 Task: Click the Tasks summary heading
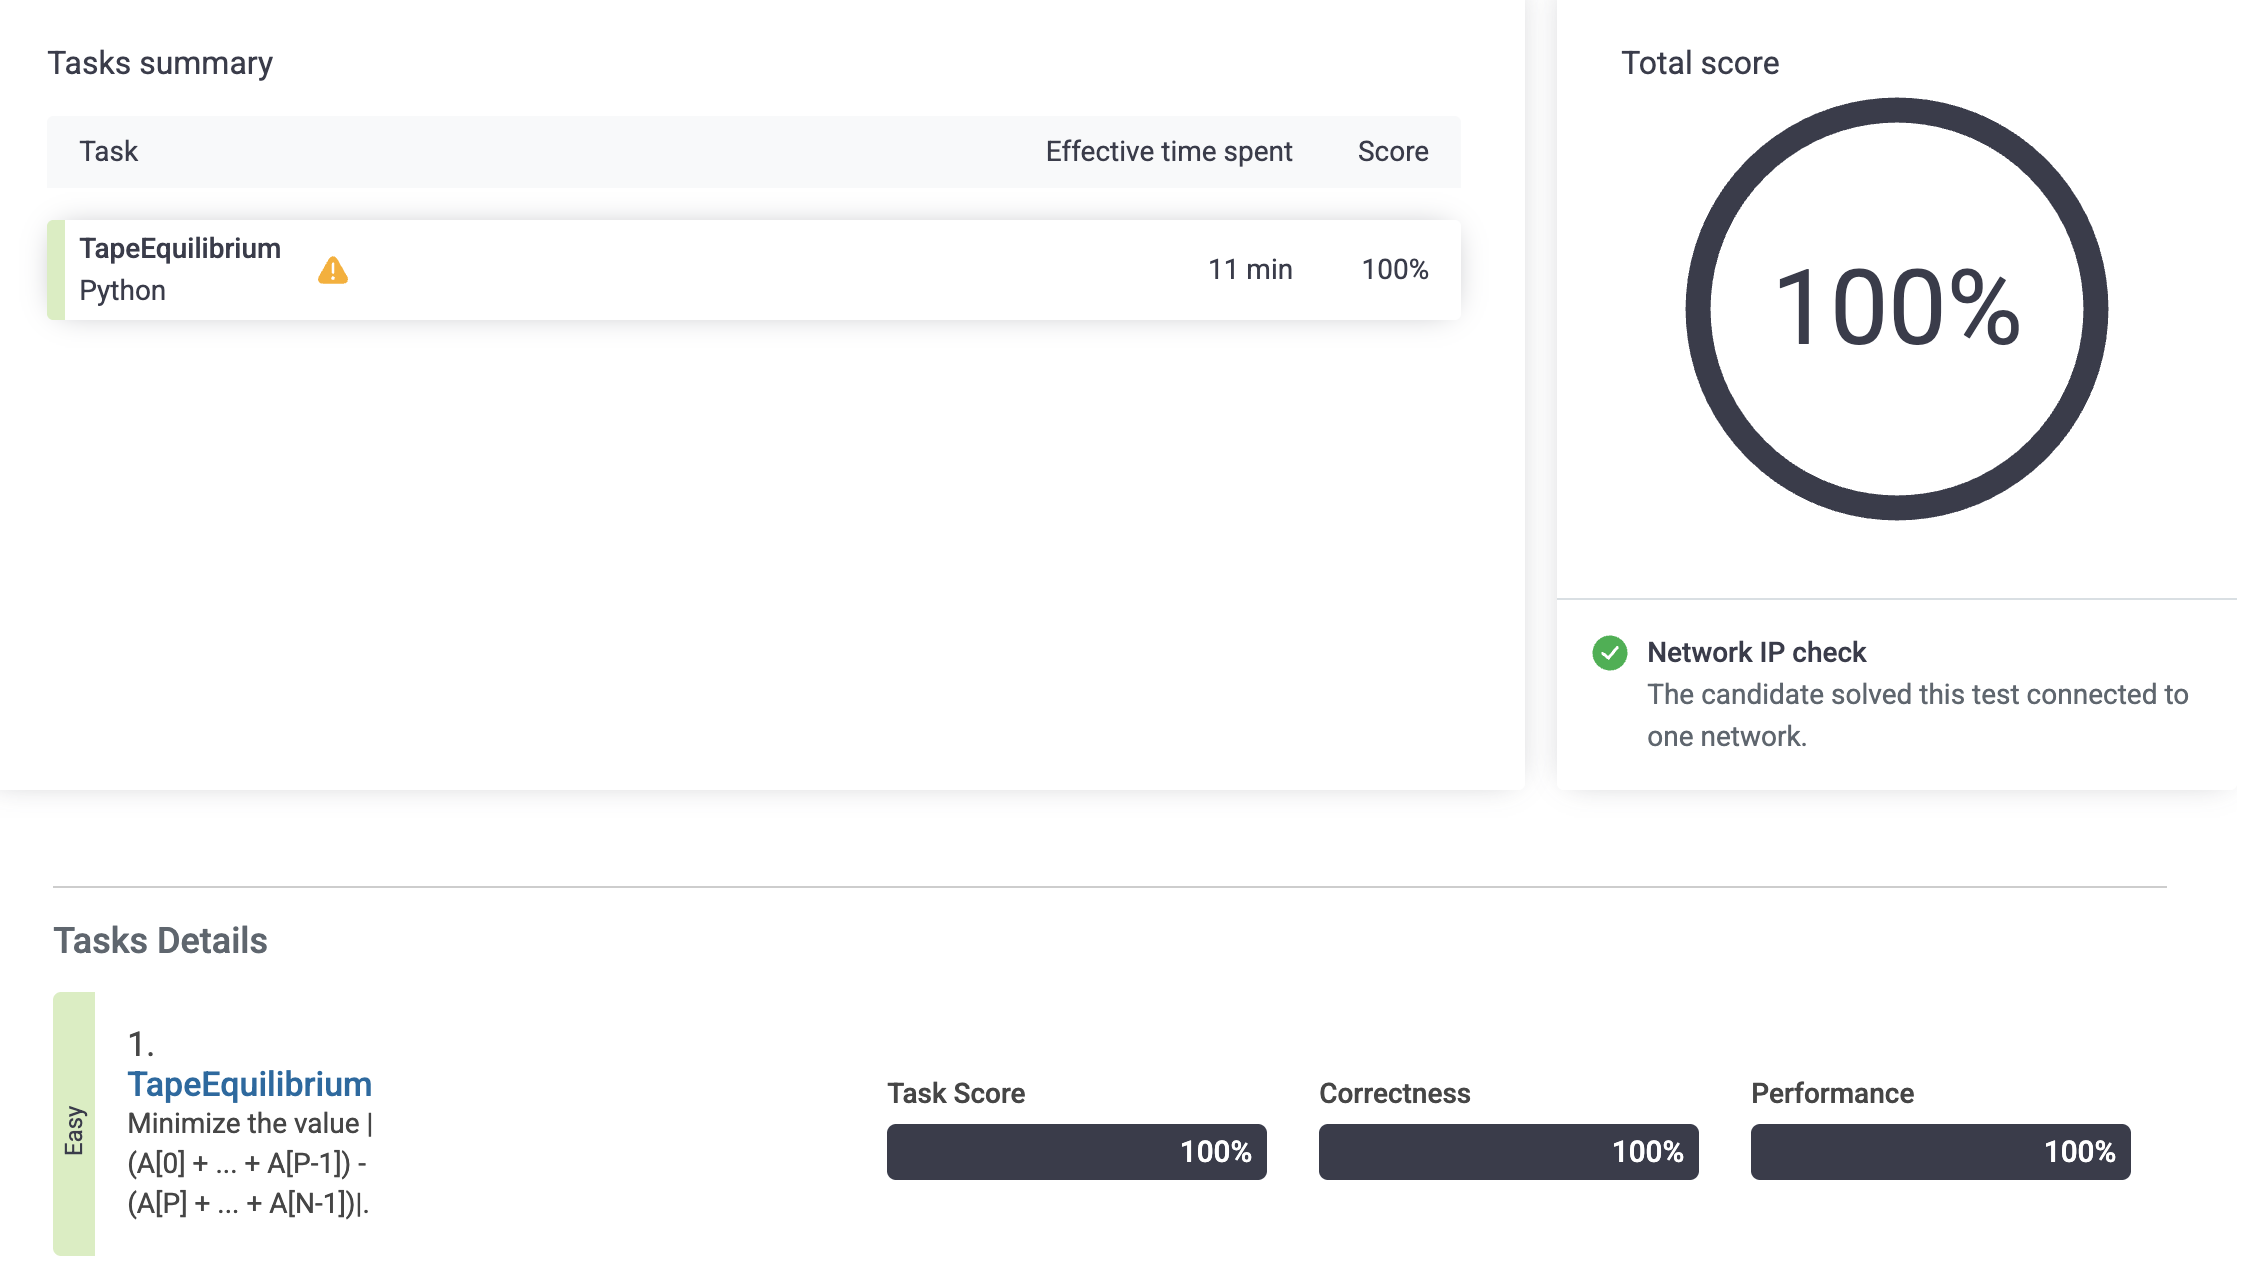[x=160, y=63]
